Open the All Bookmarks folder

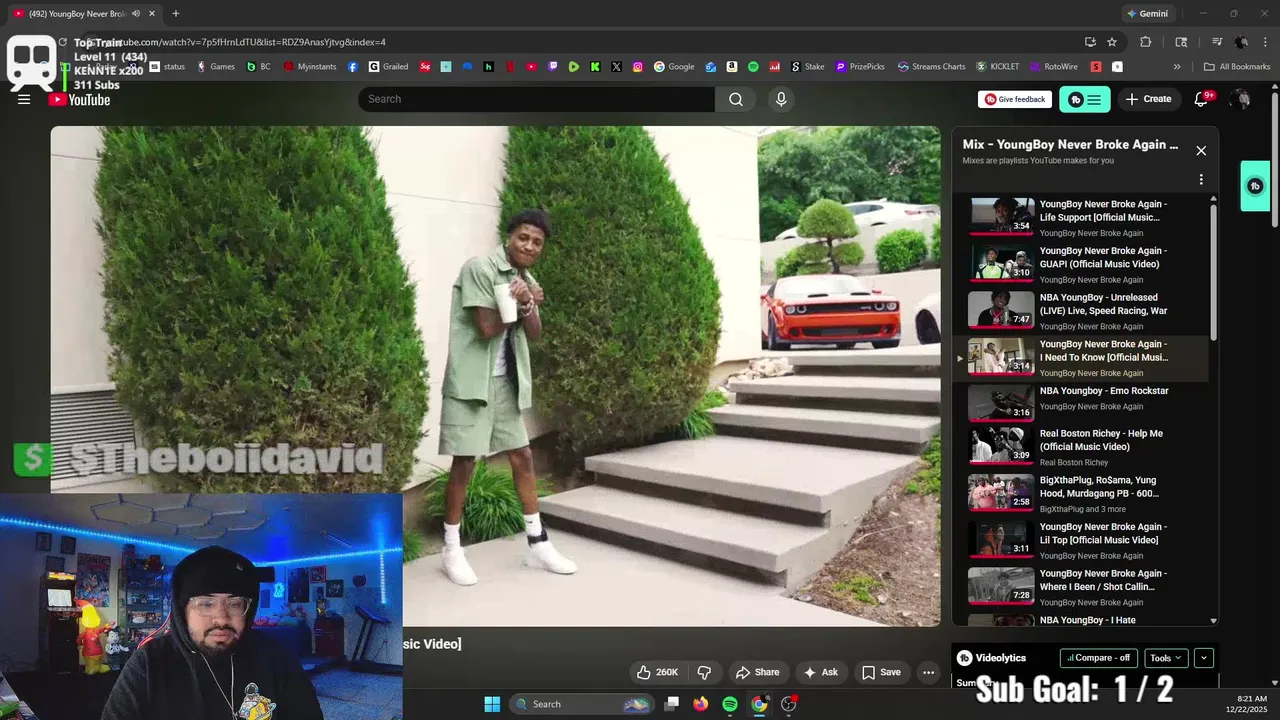1237,67
